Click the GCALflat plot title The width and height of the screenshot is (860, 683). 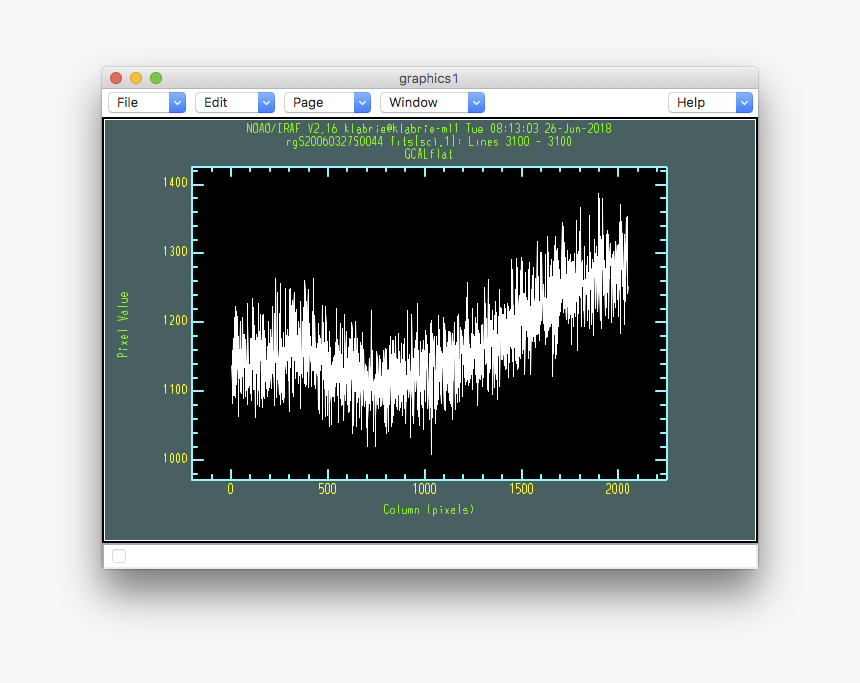(x=429, y=155)
